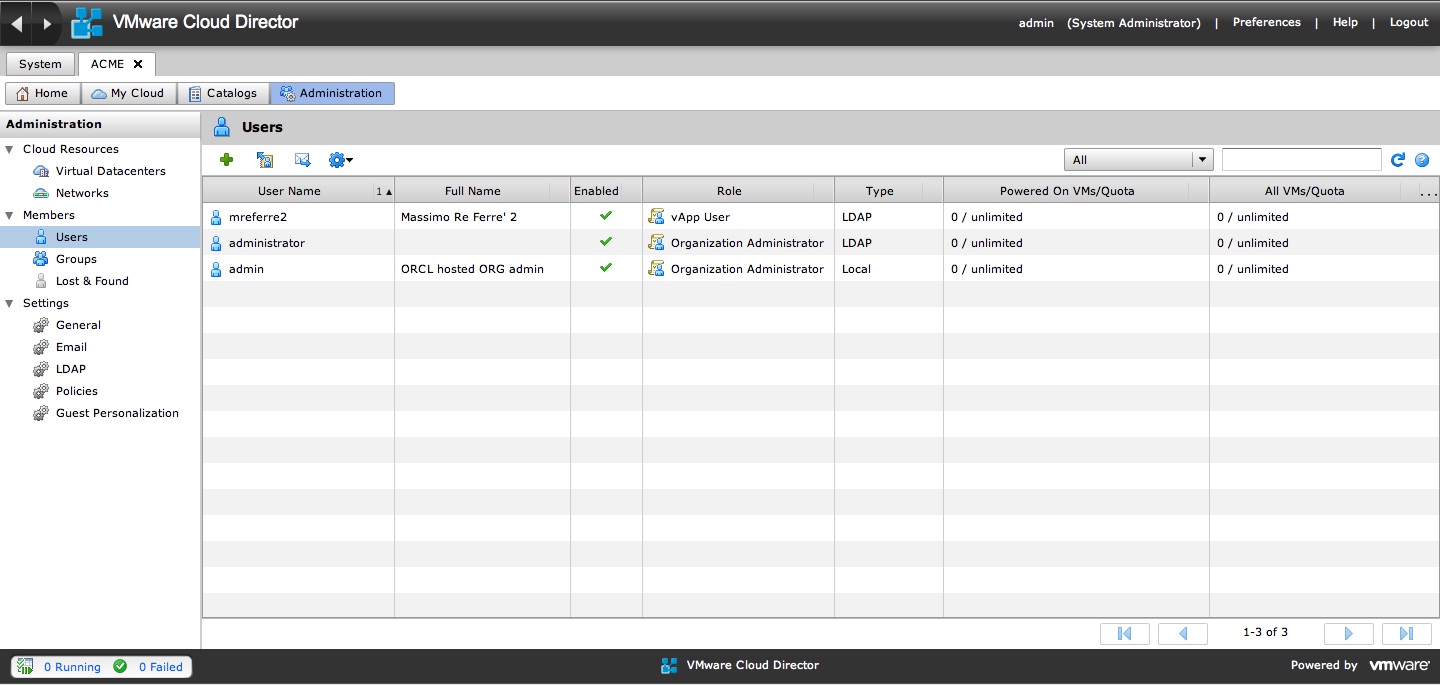
Task: Sort by All VMs/Quota column header
Action: click(1305, 191)
